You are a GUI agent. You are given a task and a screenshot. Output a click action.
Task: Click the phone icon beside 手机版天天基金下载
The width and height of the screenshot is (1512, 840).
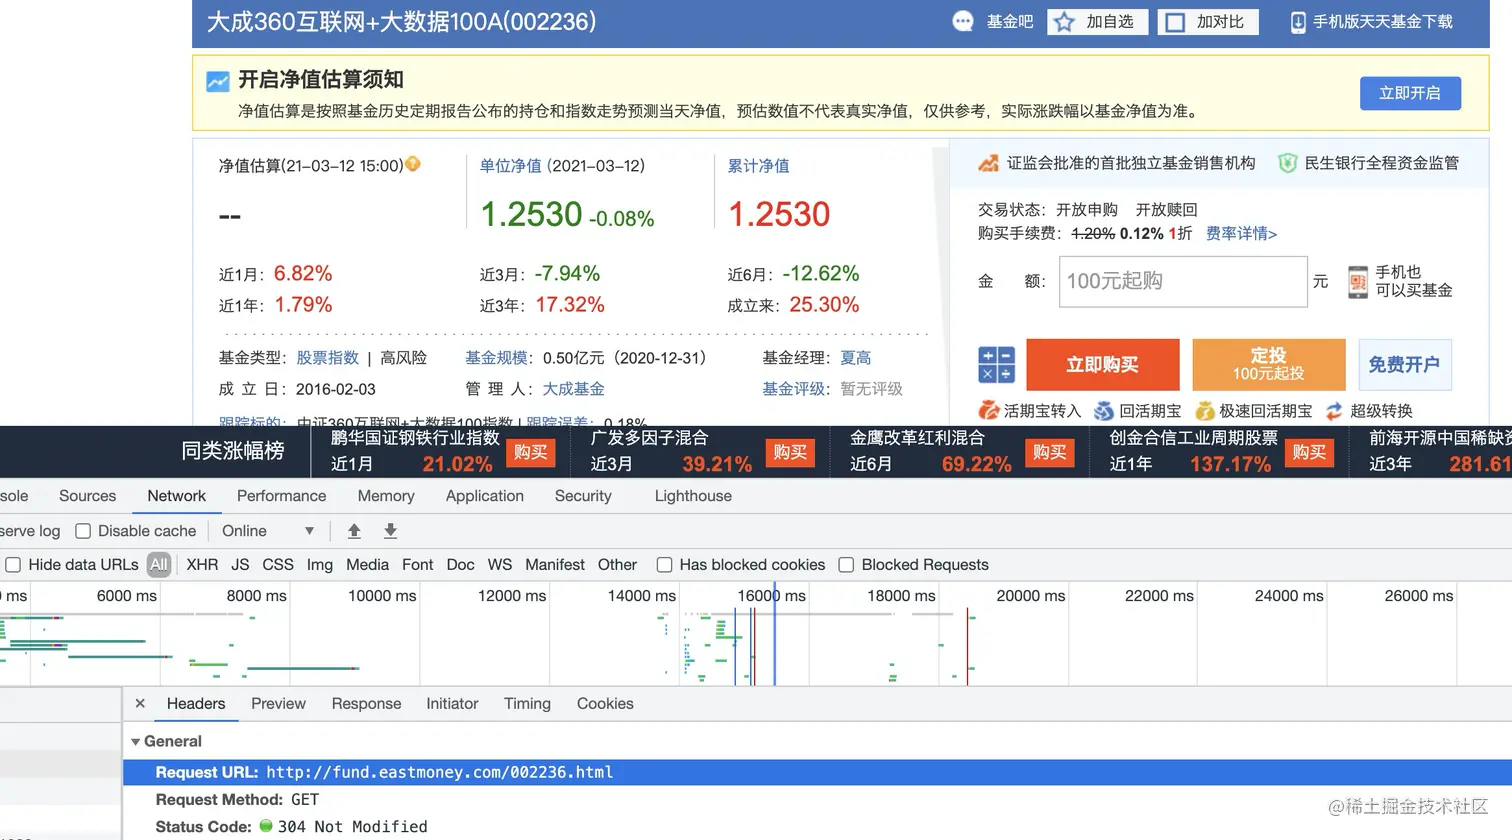point(1297,22)
